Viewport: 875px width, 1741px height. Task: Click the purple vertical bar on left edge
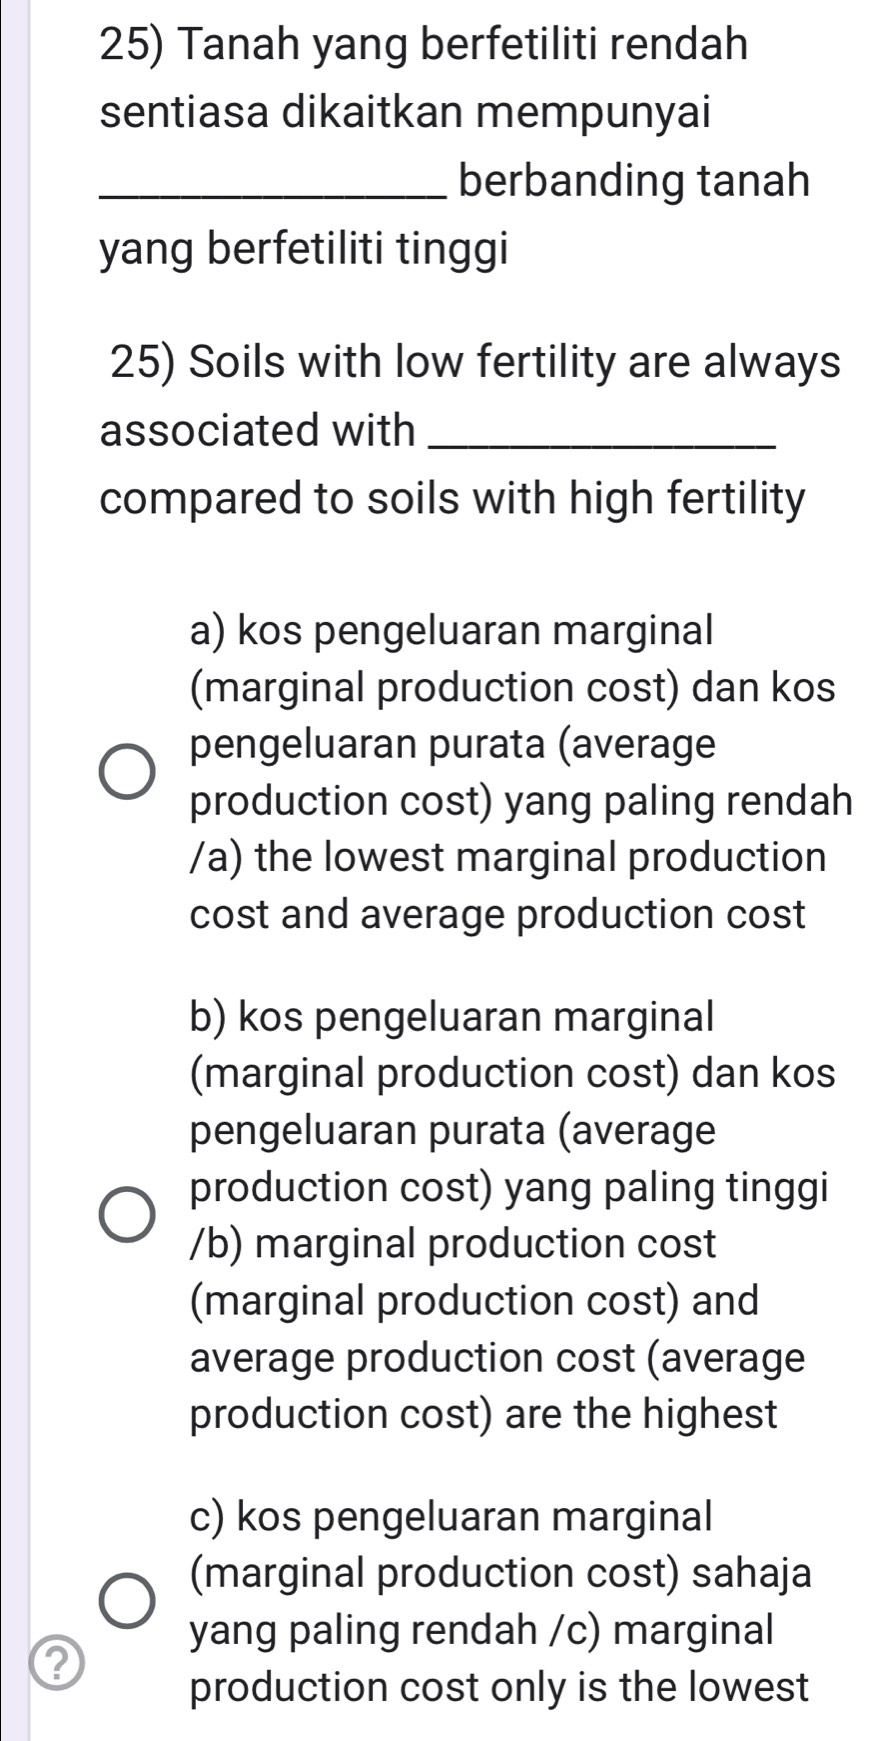[14, 870]
